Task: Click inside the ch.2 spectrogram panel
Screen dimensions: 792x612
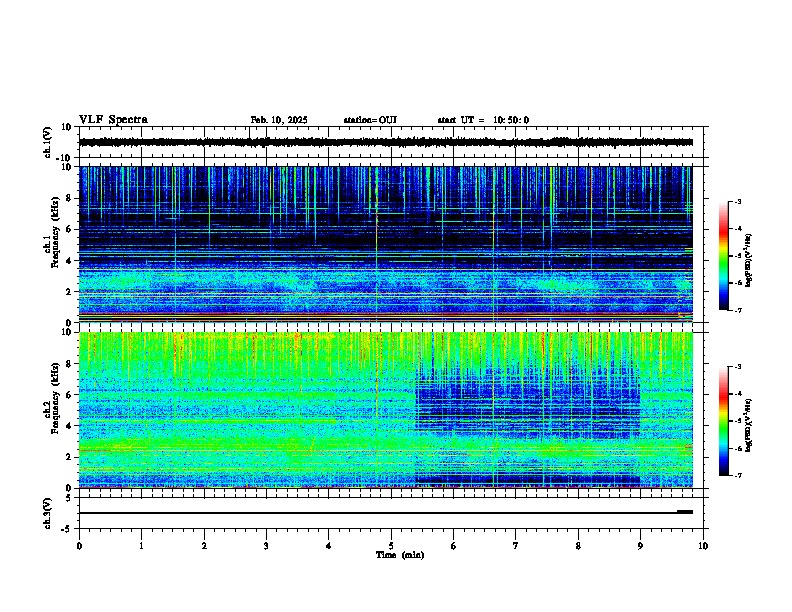Action: pos(386,410)
